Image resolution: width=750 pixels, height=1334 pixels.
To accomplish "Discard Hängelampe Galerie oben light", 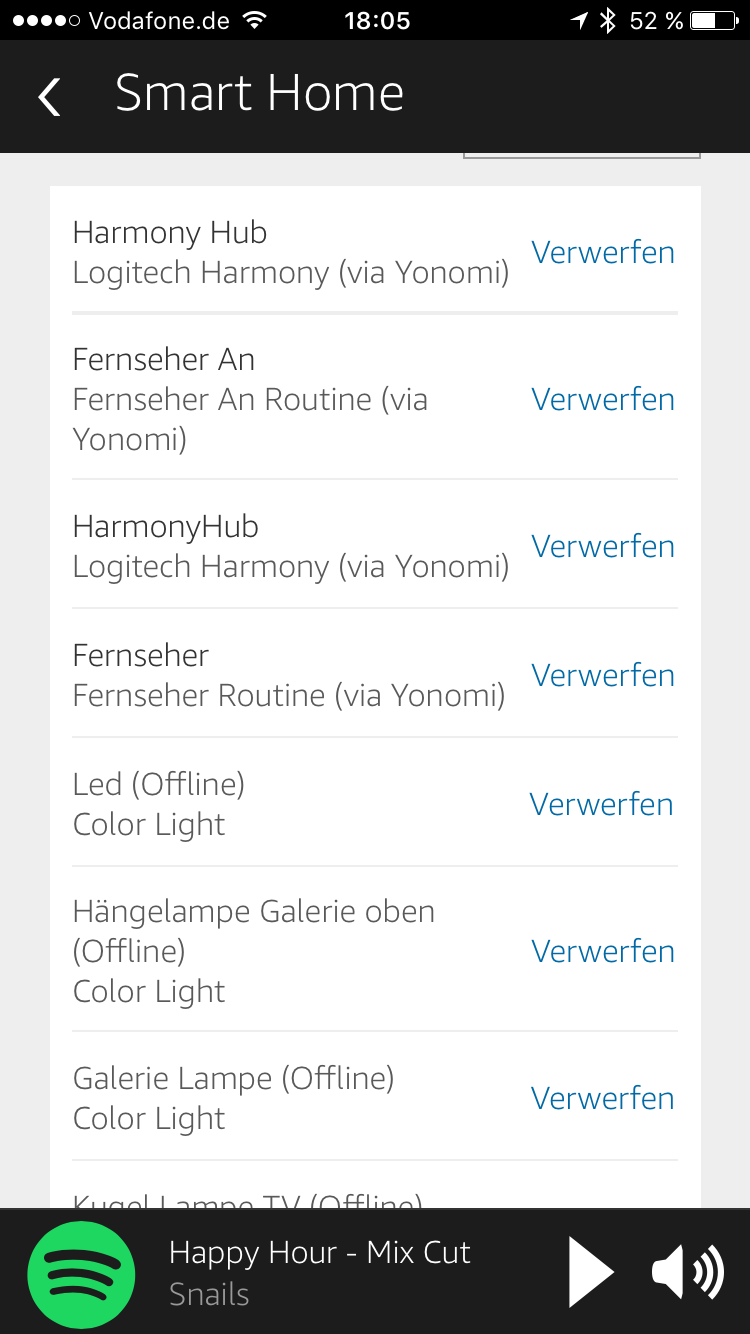I will [x=603, y=951].
